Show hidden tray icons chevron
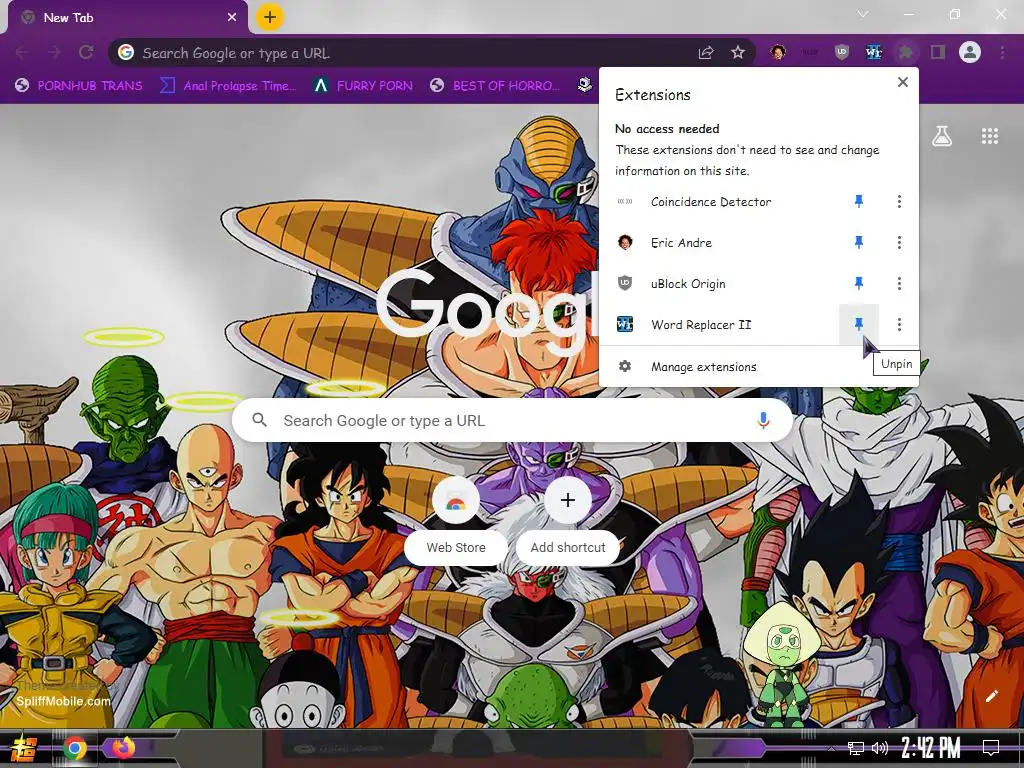 (831, 748)
